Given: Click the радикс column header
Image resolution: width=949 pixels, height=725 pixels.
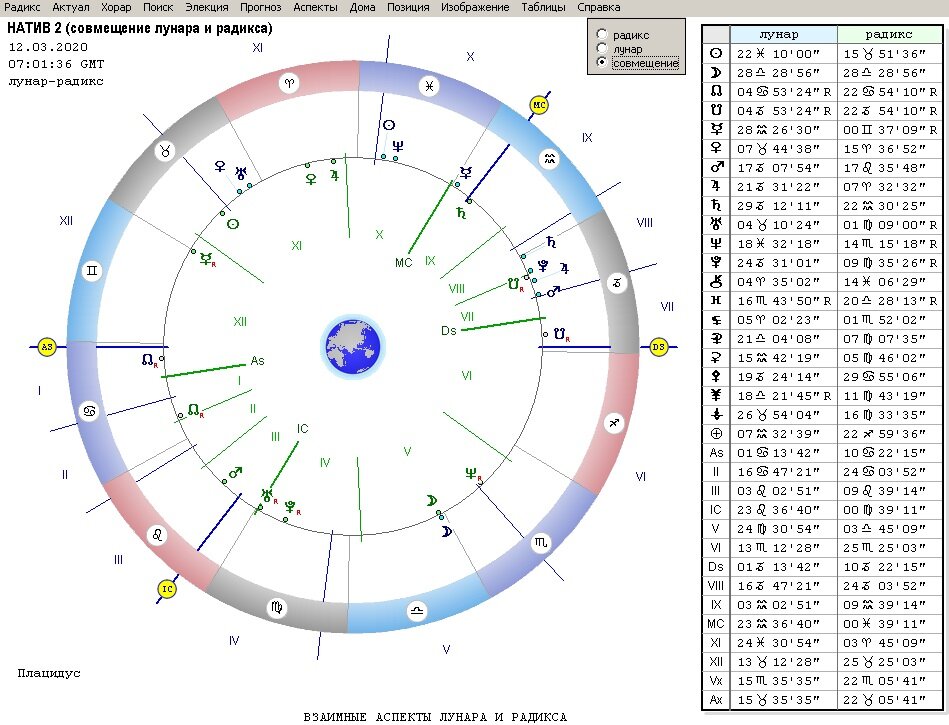Looking at the screenshot, I should tap(890, 34).
